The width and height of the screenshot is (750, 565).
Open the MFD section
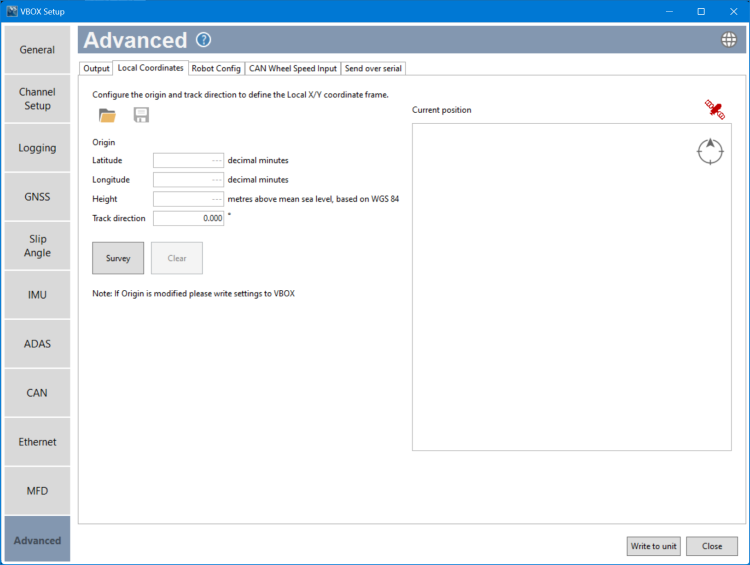37,491
